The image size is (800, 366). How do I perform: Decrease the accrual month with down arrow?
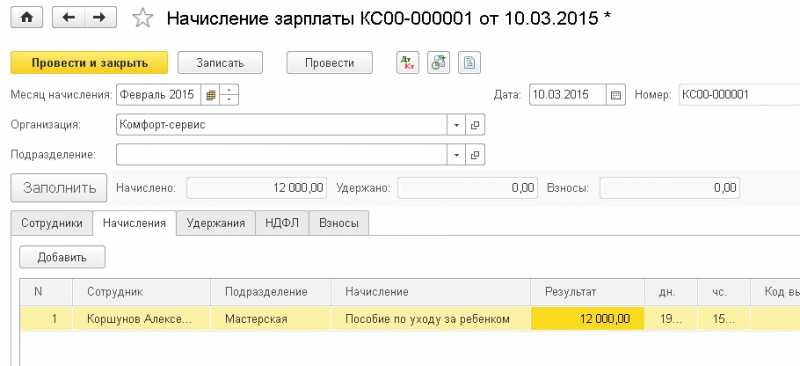(229, 100)
